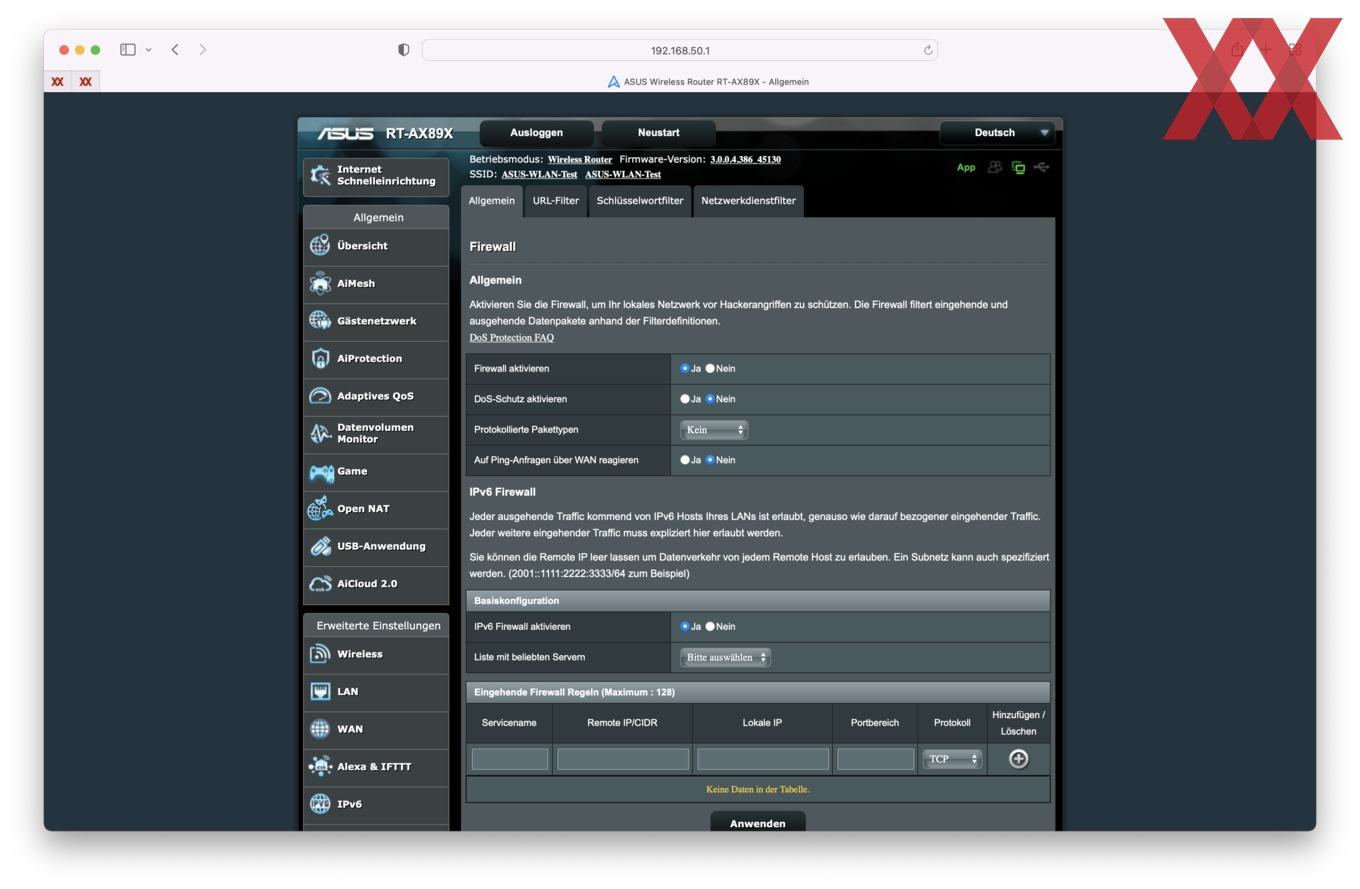
Task: Click the IPv6 sidebar icon
Action: 320,804
